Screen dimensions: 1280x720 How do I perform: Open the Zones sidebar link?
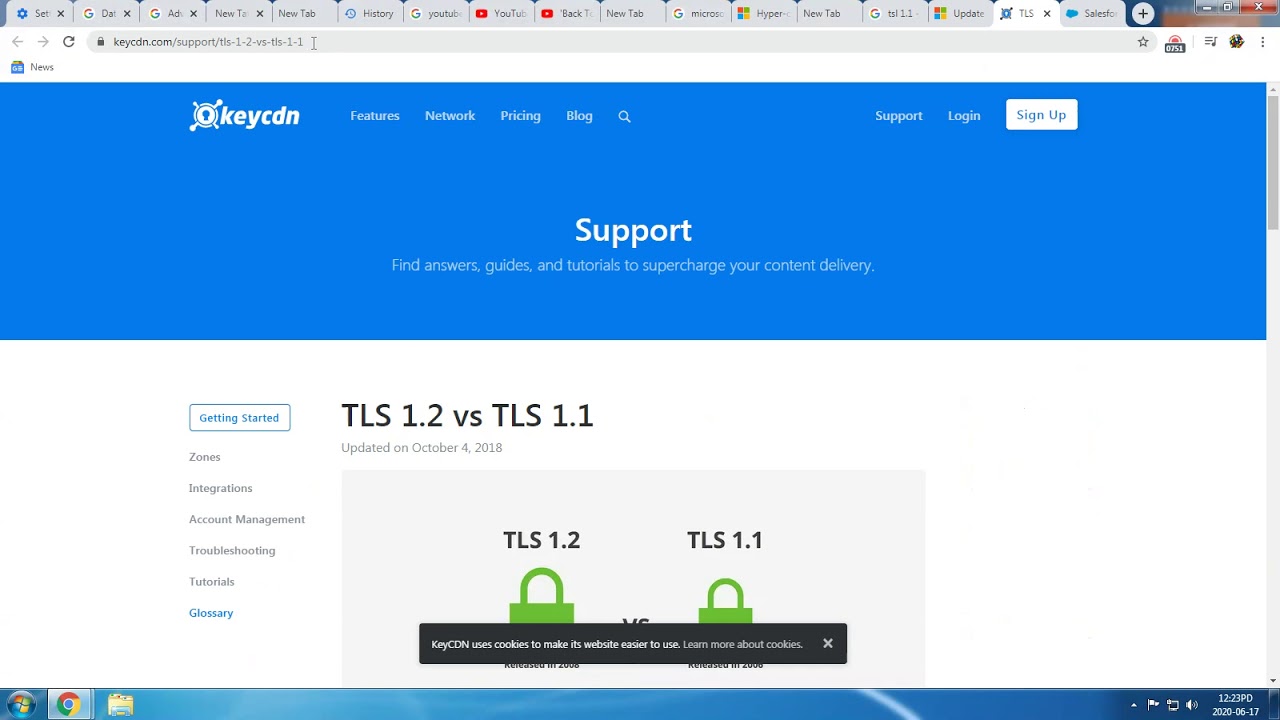[205, 457]
